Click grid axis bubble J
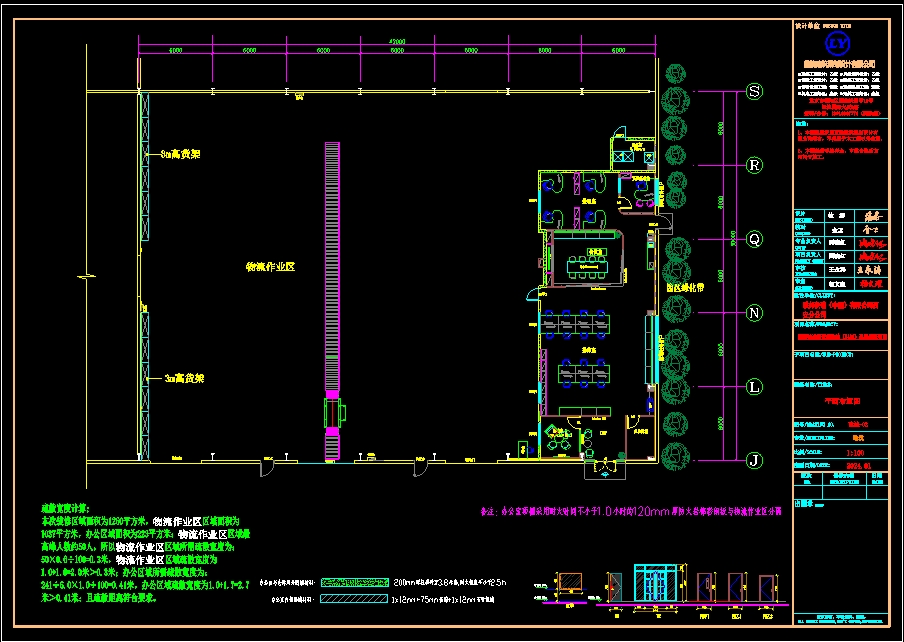Image resolution: width=904 pixels, height=642 pixels. pos(755,459)
